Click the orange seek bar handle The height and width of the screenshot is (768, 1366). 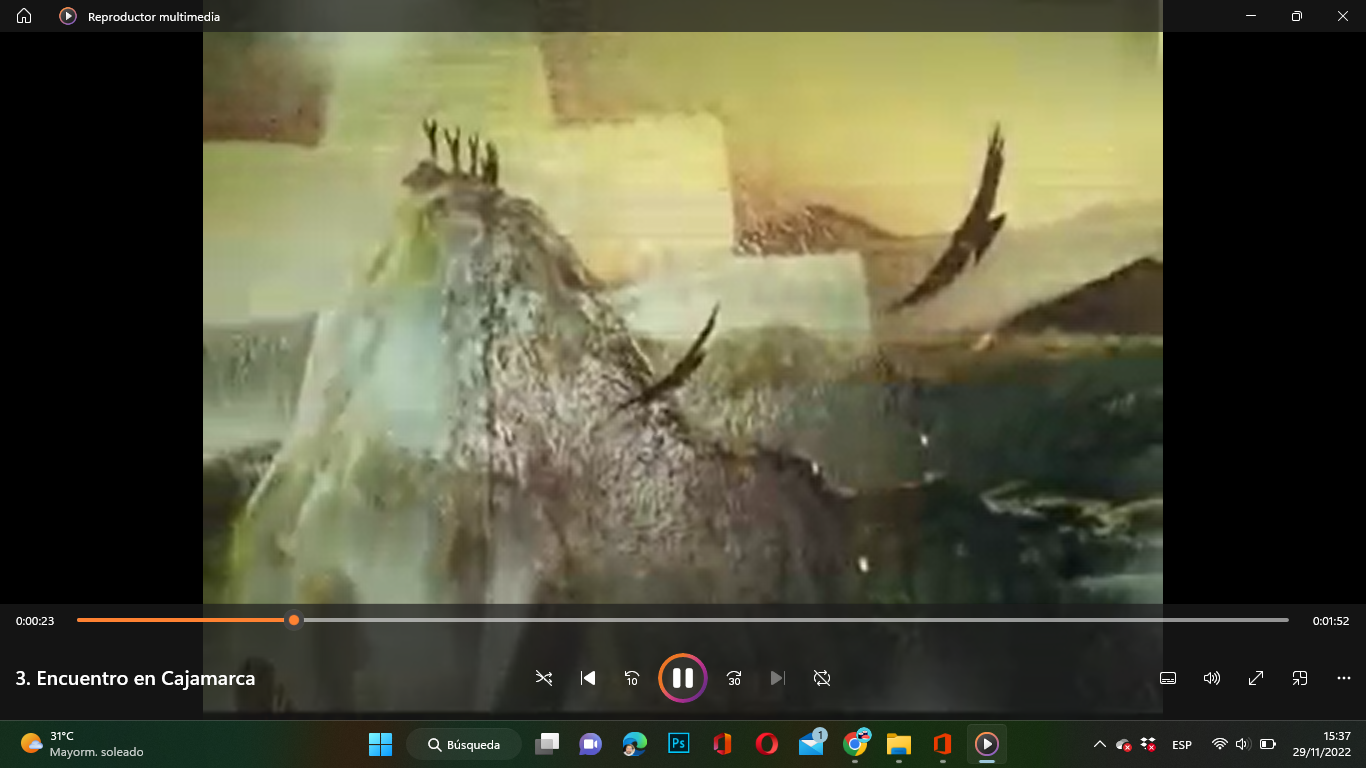click(x=294, y=620)
